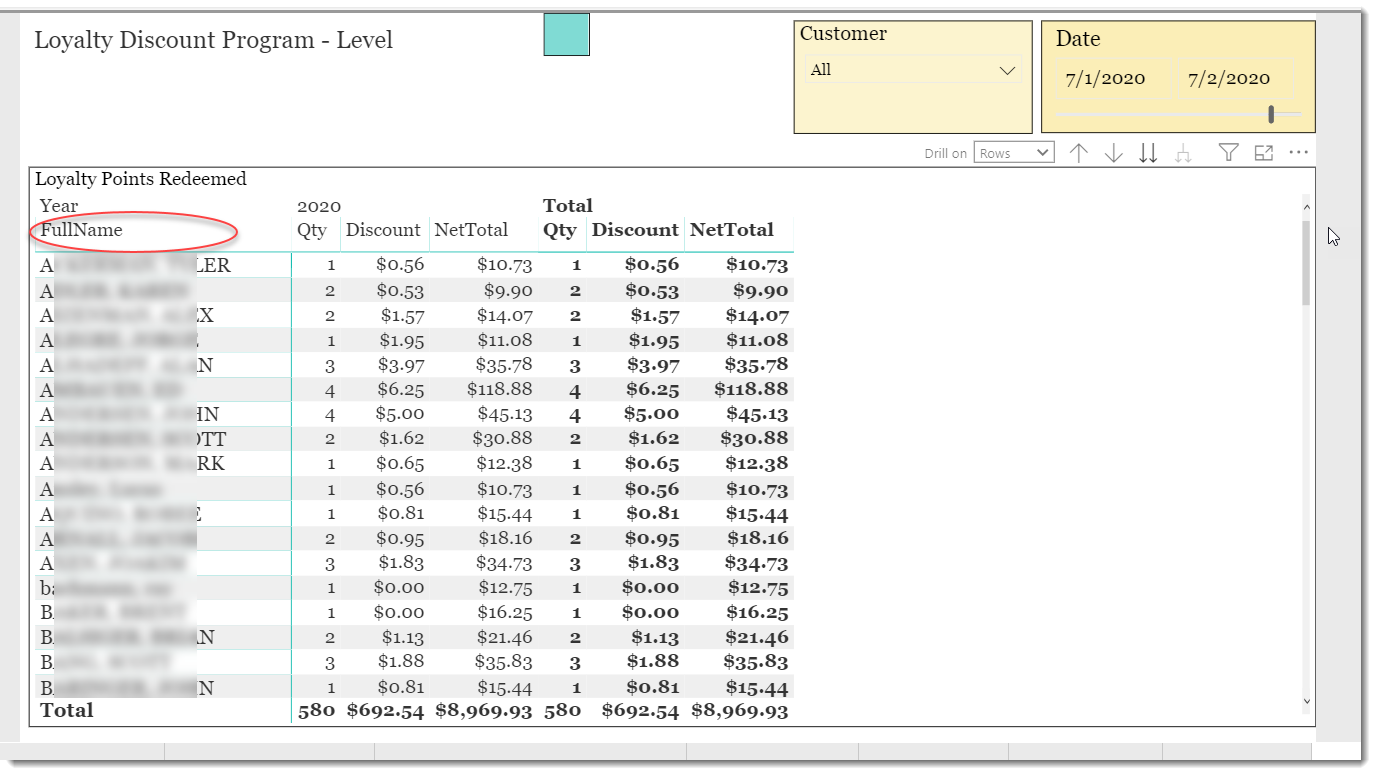Select bold Total Discount value $1.13
The image size is (1376, 775).
point(655,638)
